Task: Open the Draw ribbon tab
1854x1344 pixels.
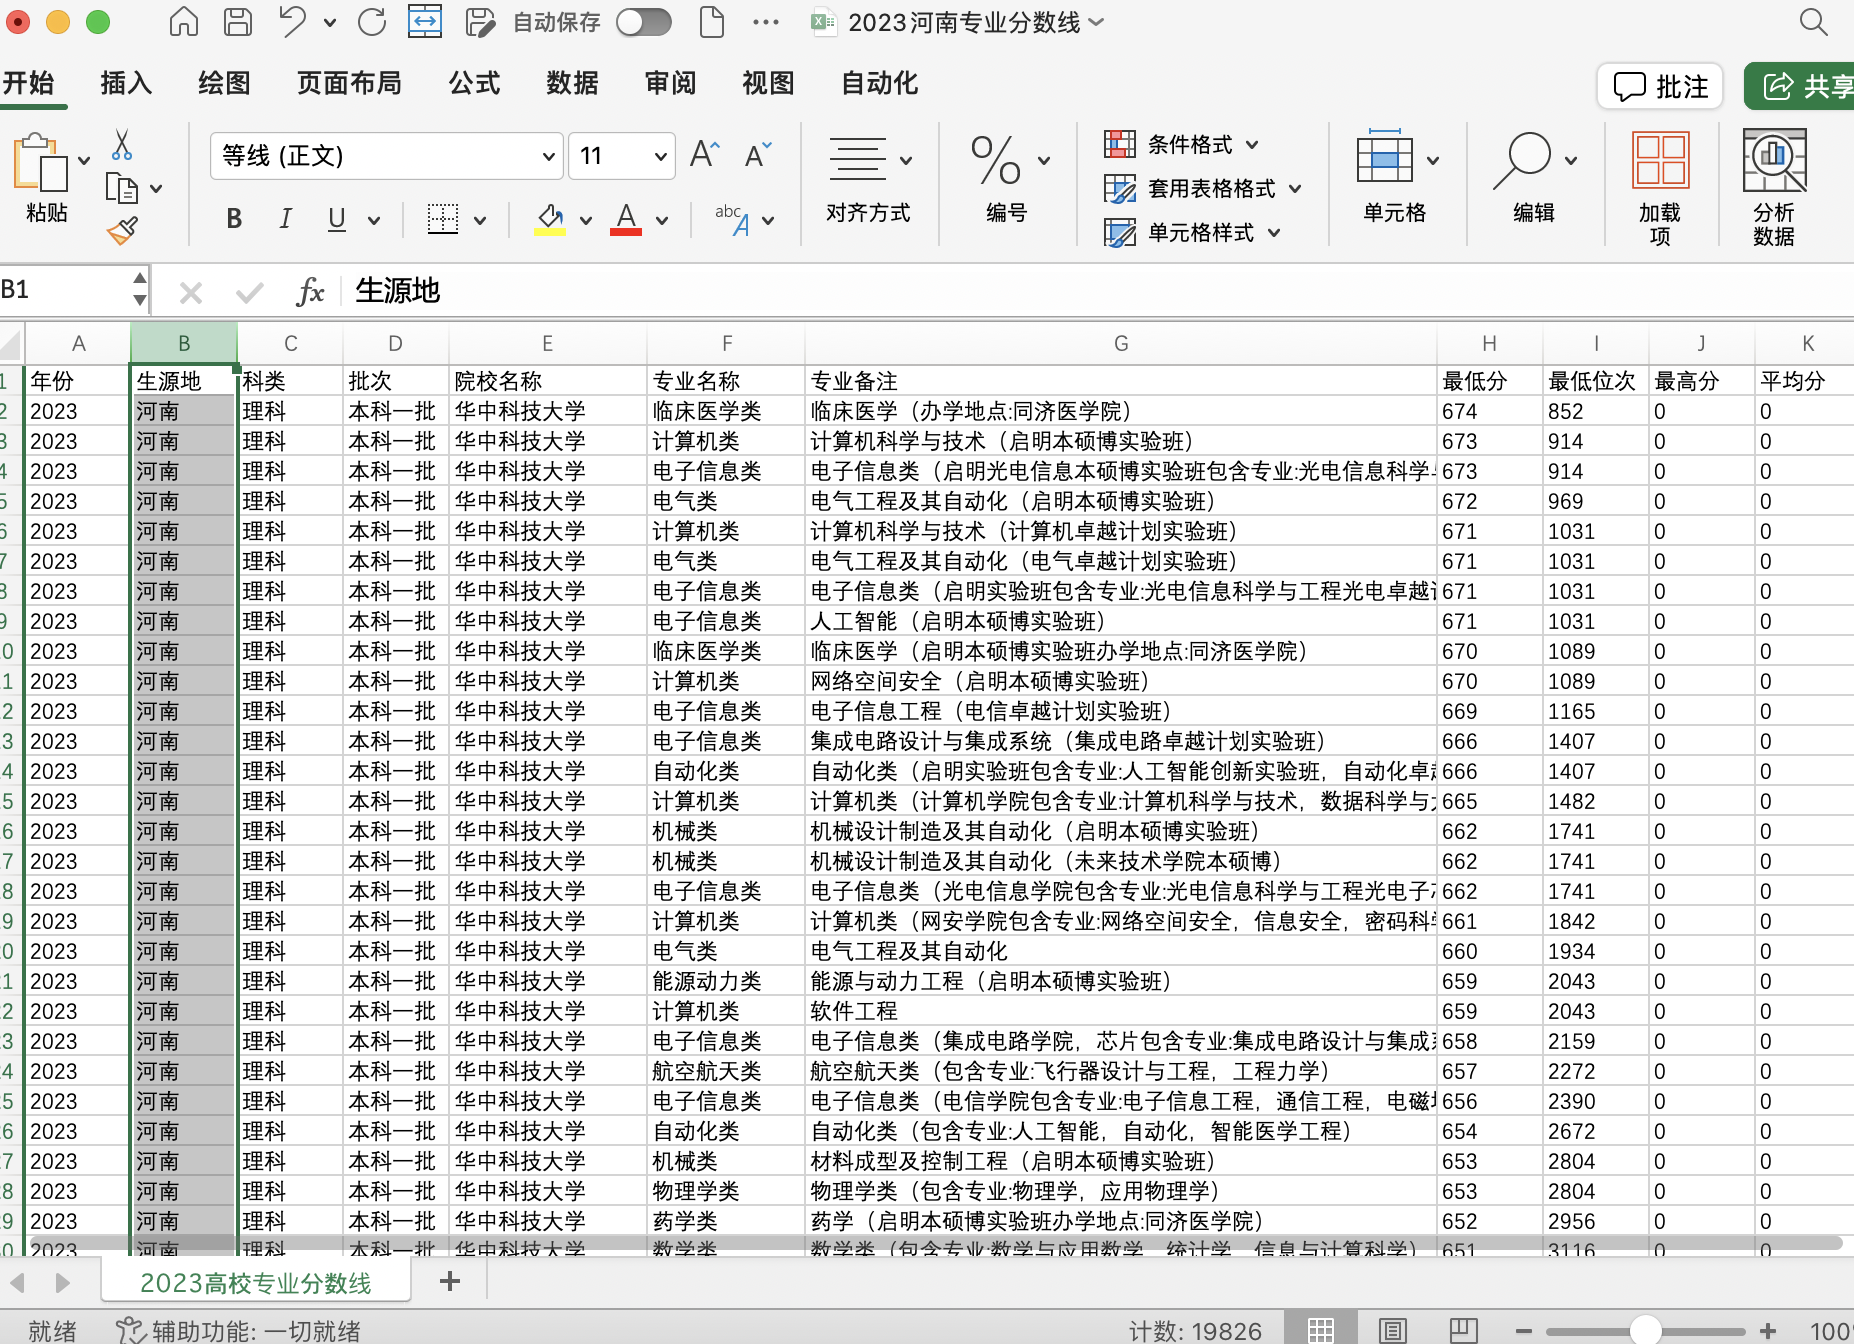Action: tap(224, 83)
